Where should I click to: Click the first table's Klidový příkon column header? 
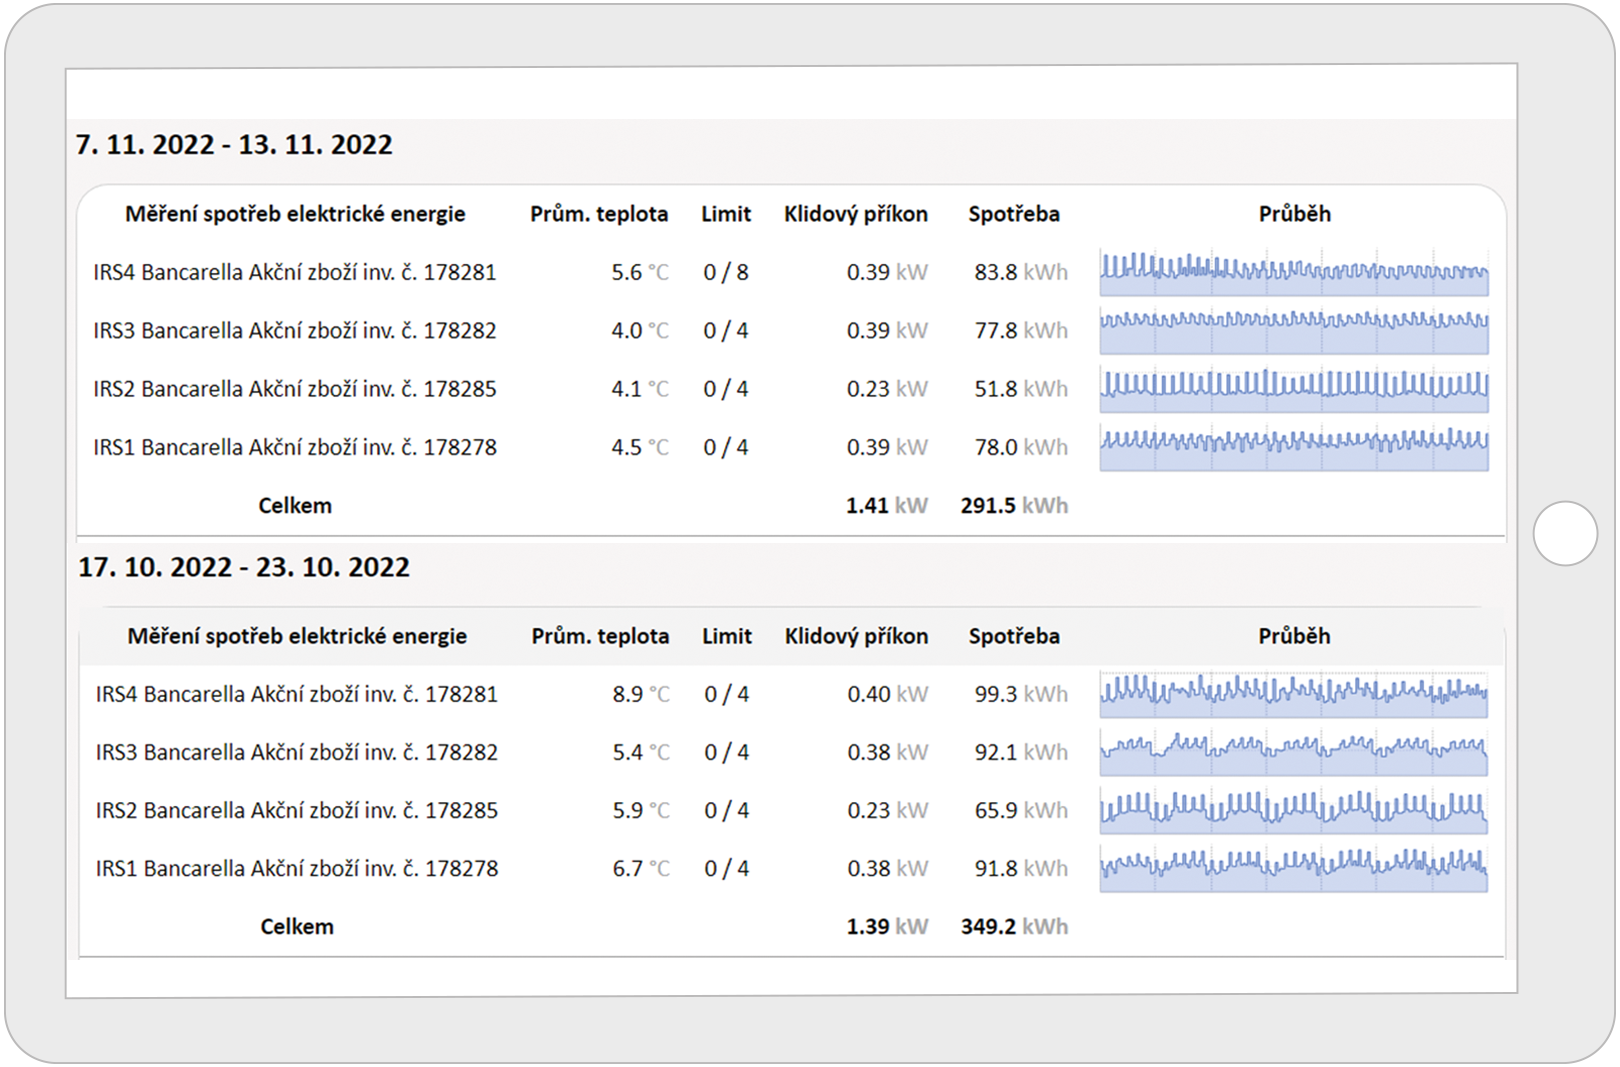pos(856,214)
